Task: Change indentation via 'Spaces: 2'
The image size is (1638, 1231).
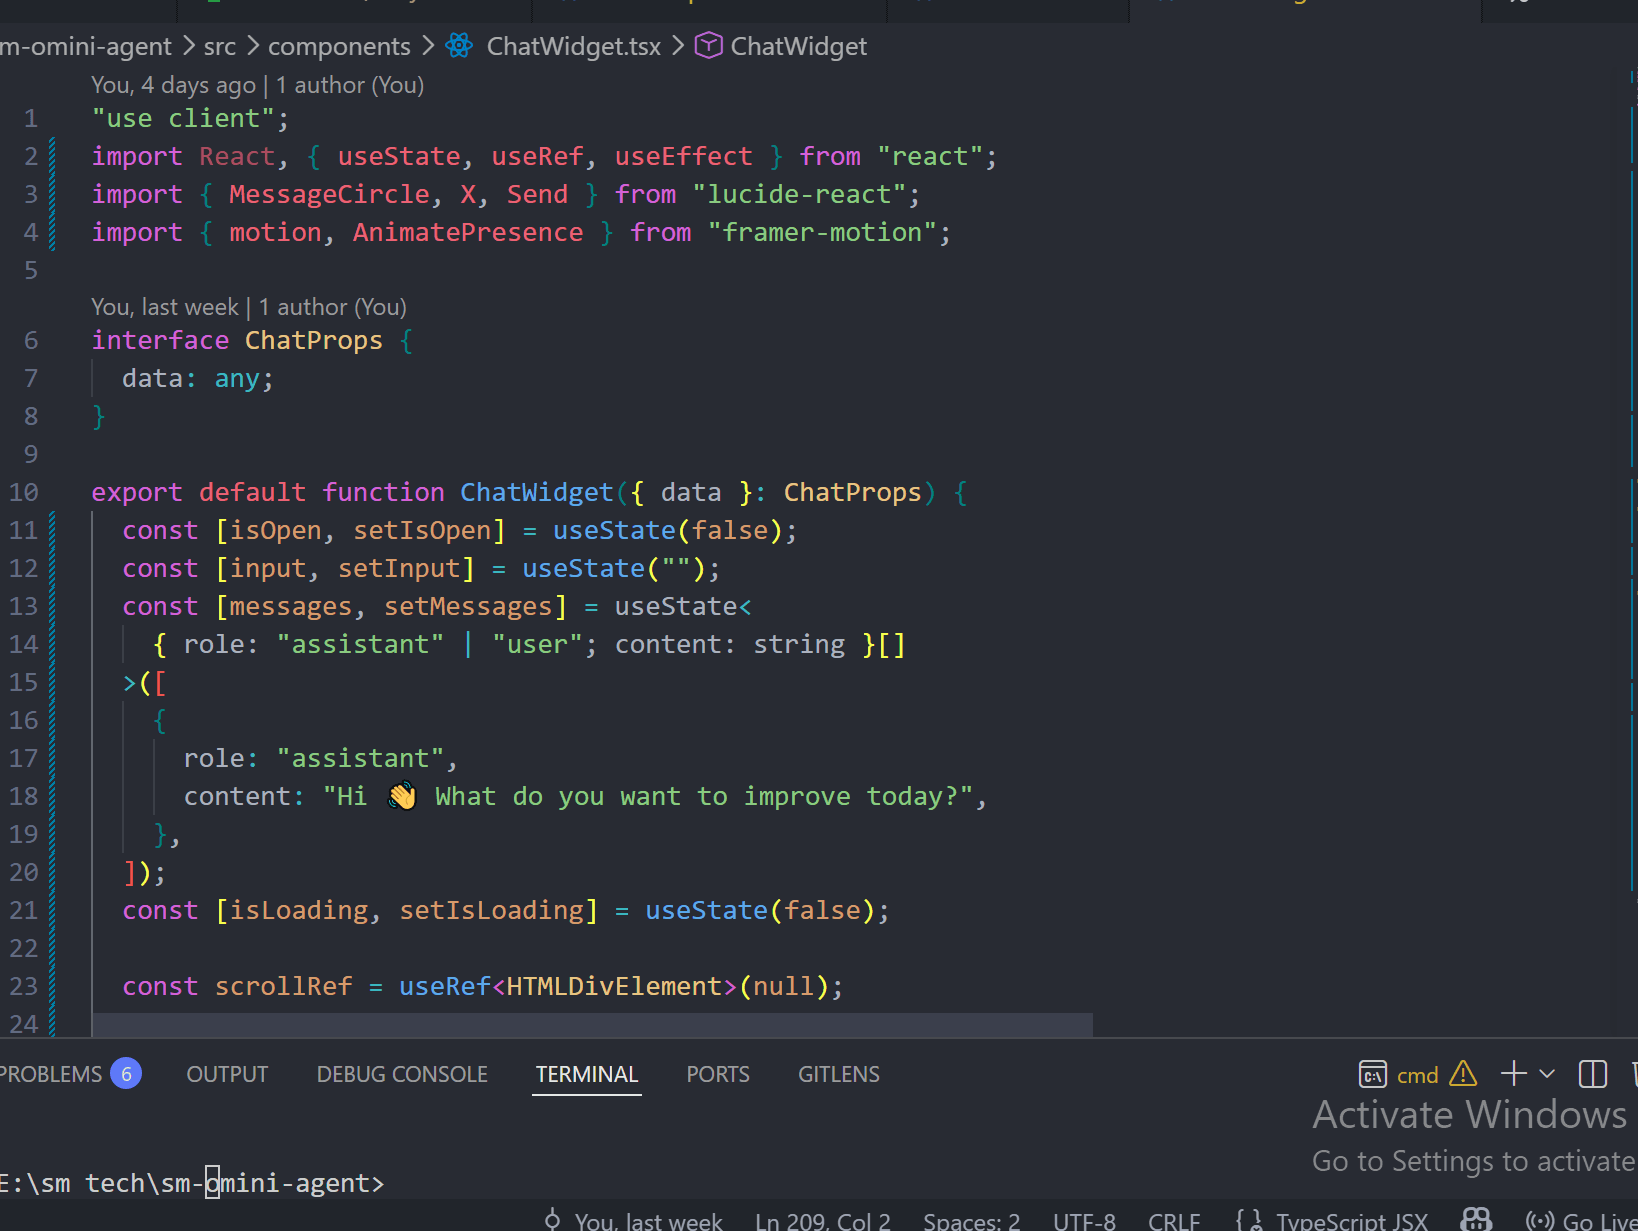Action: pos(971,1221)
